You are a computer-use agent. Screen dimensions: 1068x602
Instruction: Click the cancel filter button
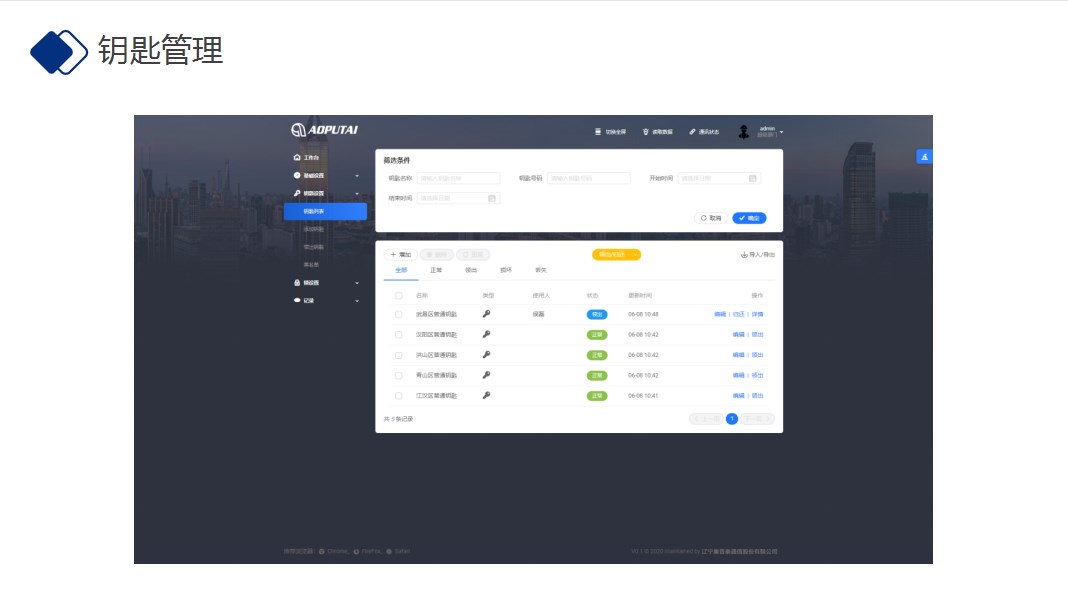pos(710,218)
